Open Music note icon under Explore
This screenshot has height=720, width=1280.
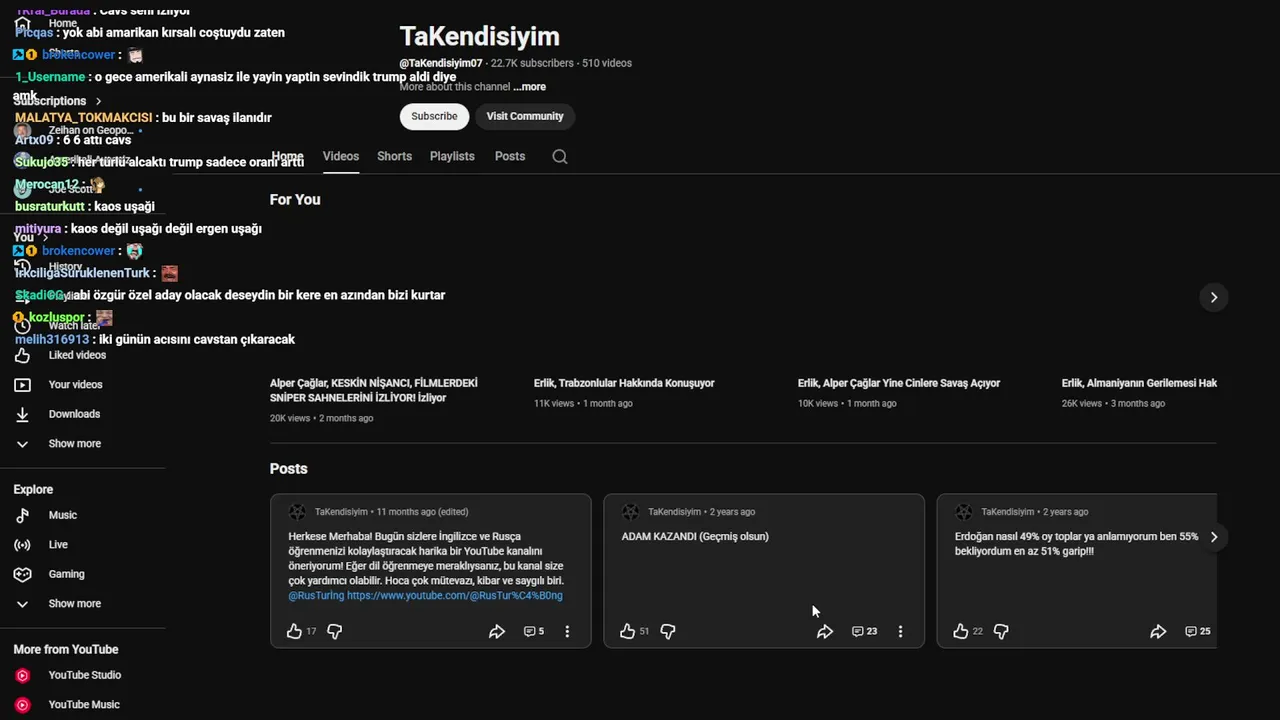tap(22, 515)
